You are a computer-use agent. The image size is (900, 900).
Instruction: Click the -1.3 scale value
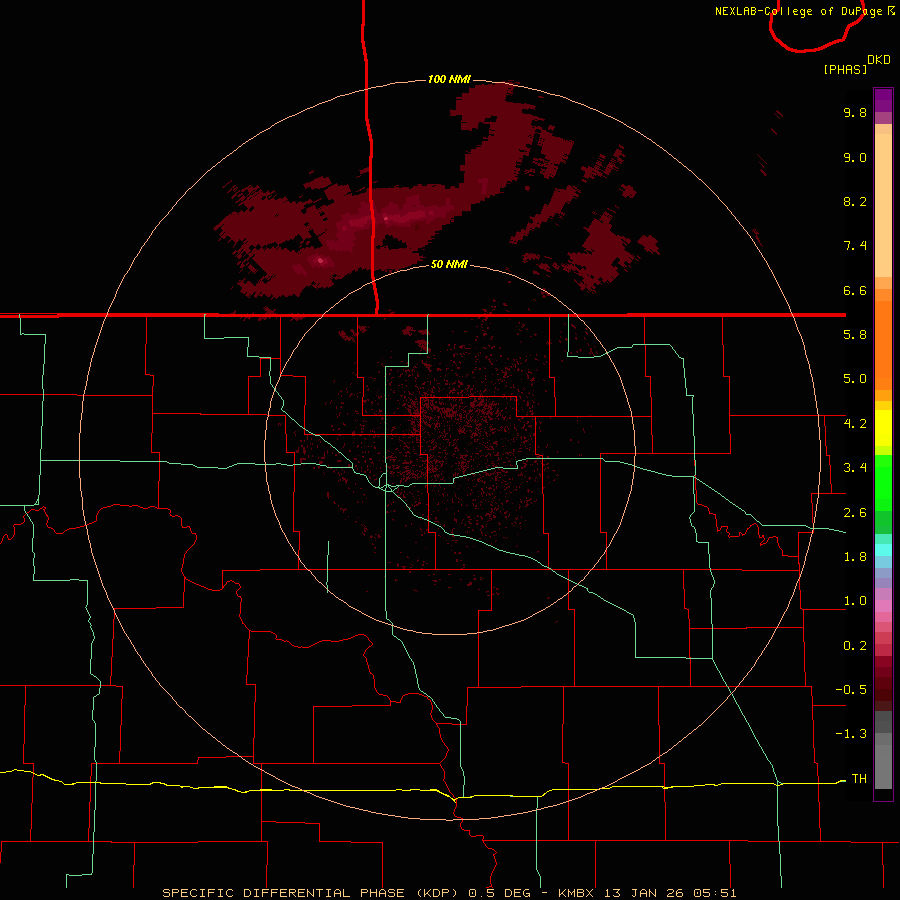pyautogui.click(x=851, y=734)
